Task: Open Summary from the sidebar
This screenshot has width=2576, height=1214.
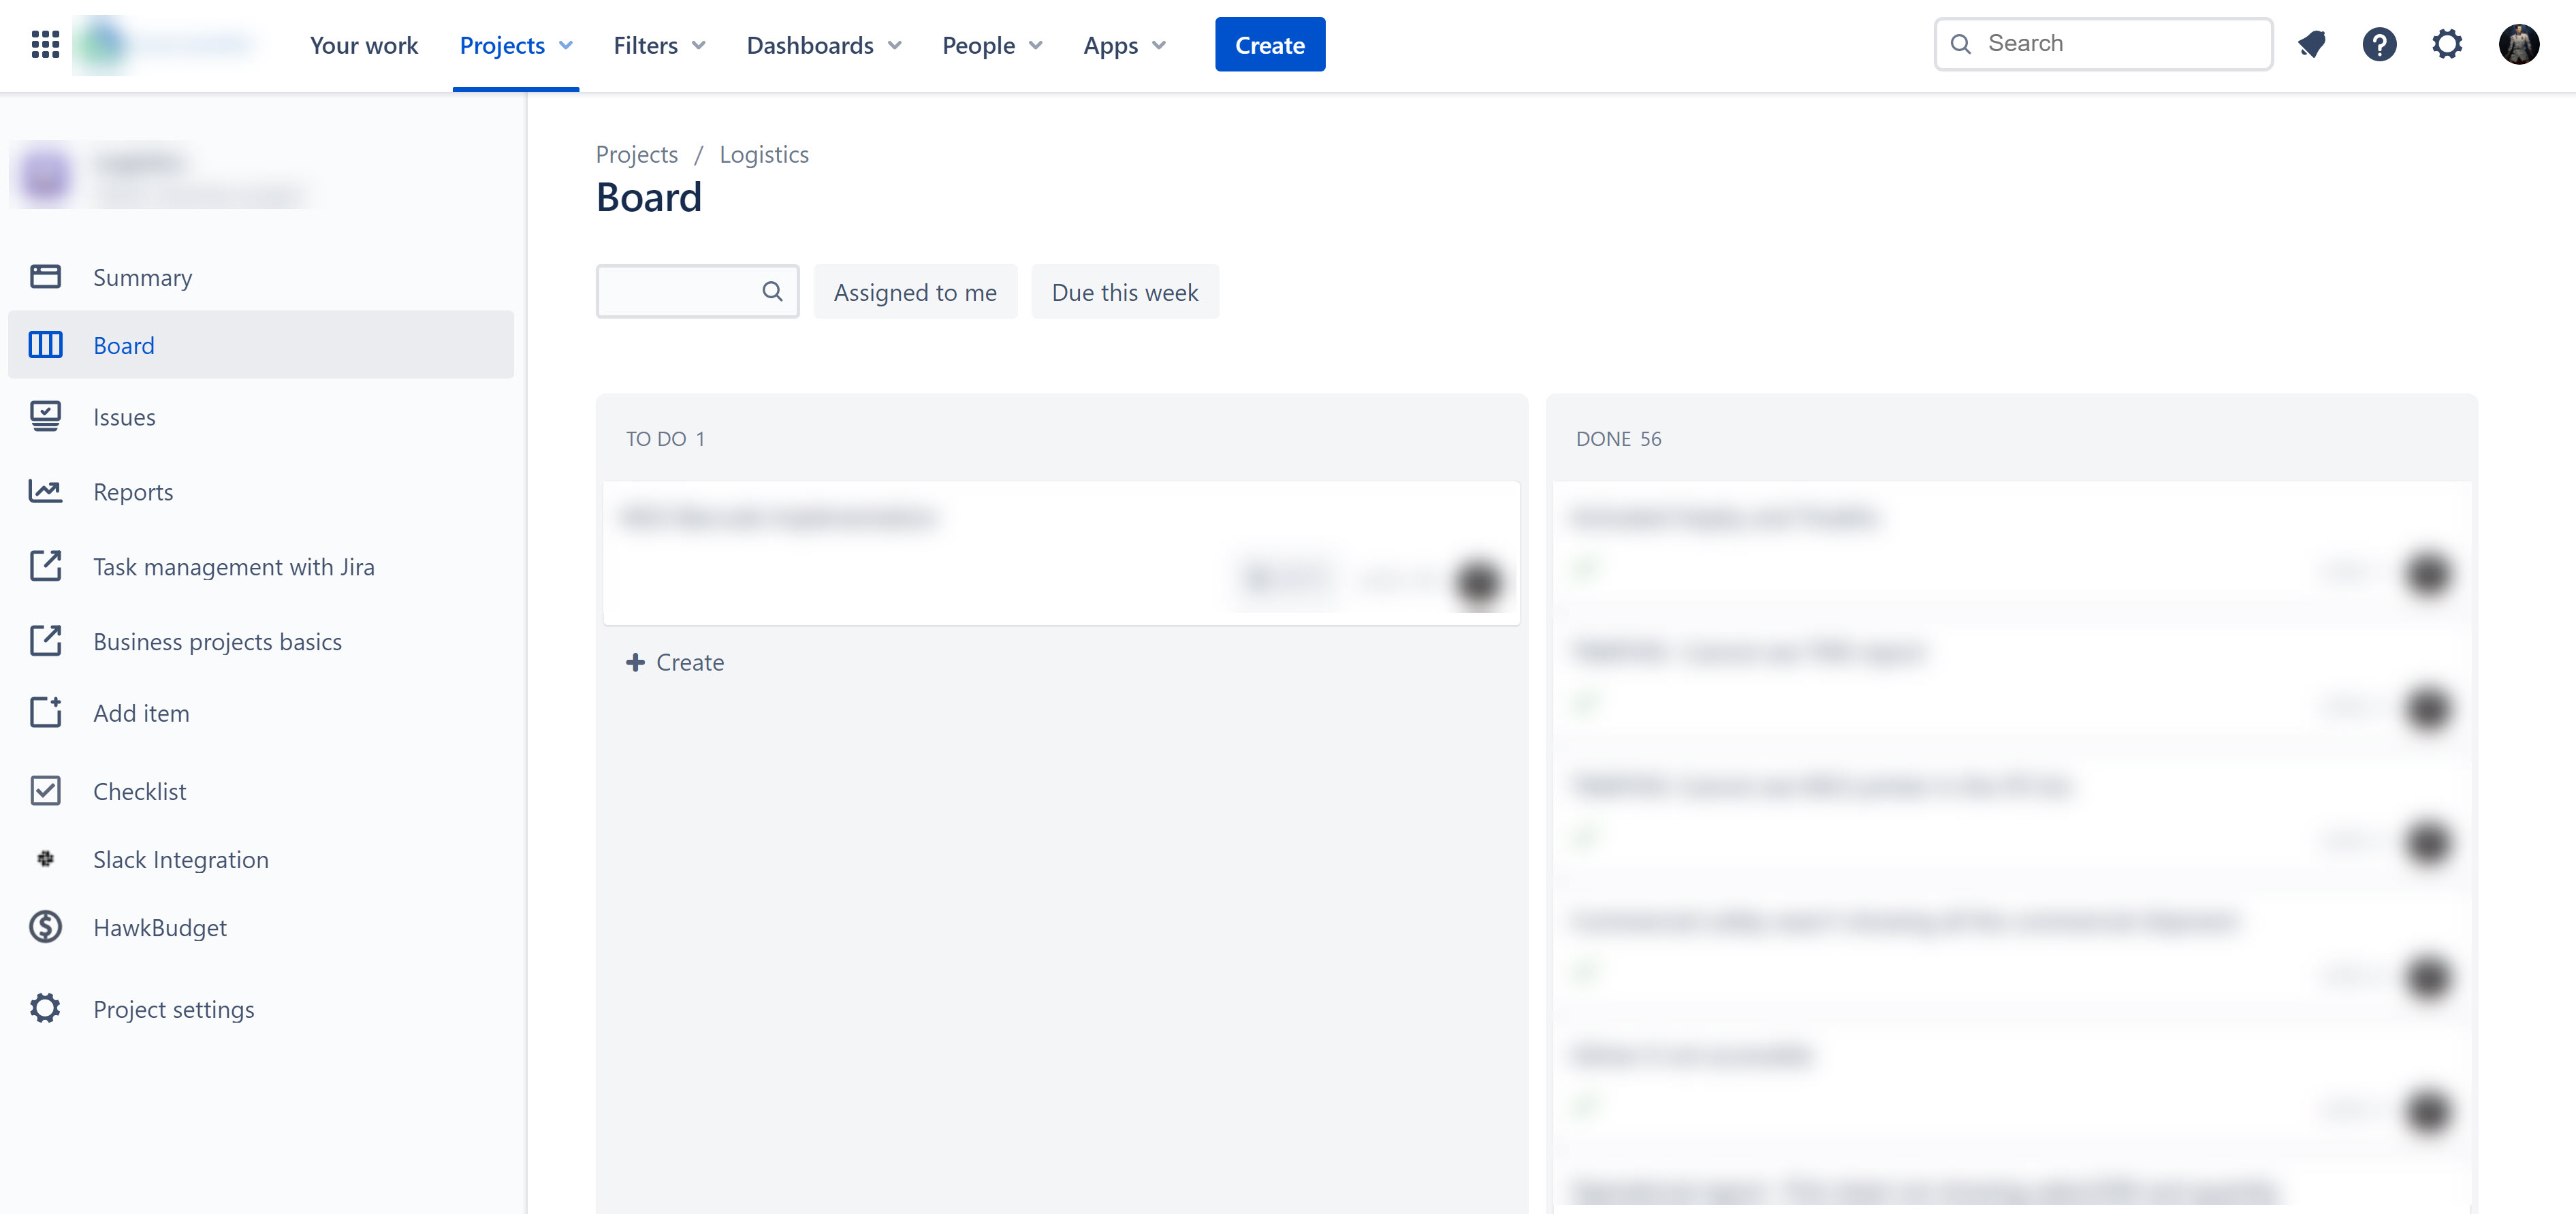Action: pos(142,277)
